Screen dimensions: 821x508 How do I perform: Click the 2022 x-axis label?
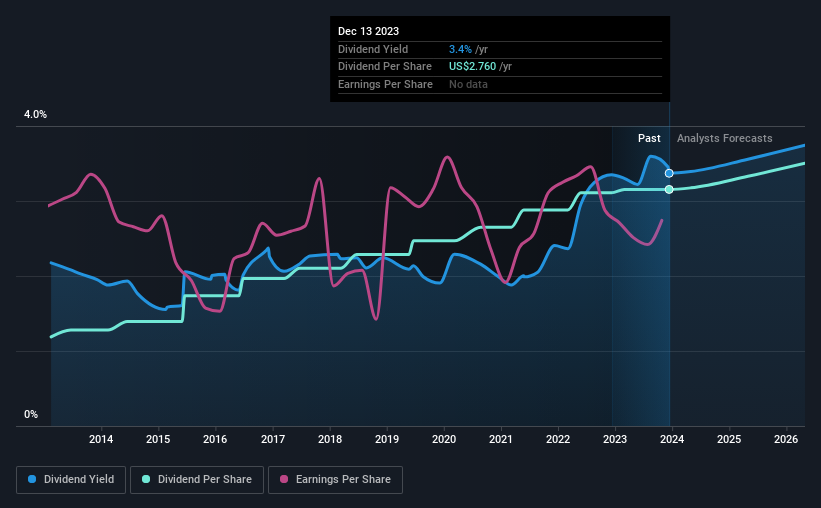558,439
